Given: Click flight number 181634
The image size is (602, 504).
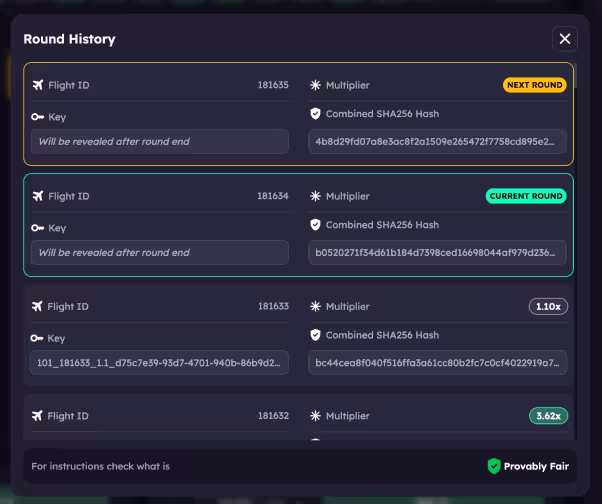Looking at the screenshot, I should click(x=273, y=196).
